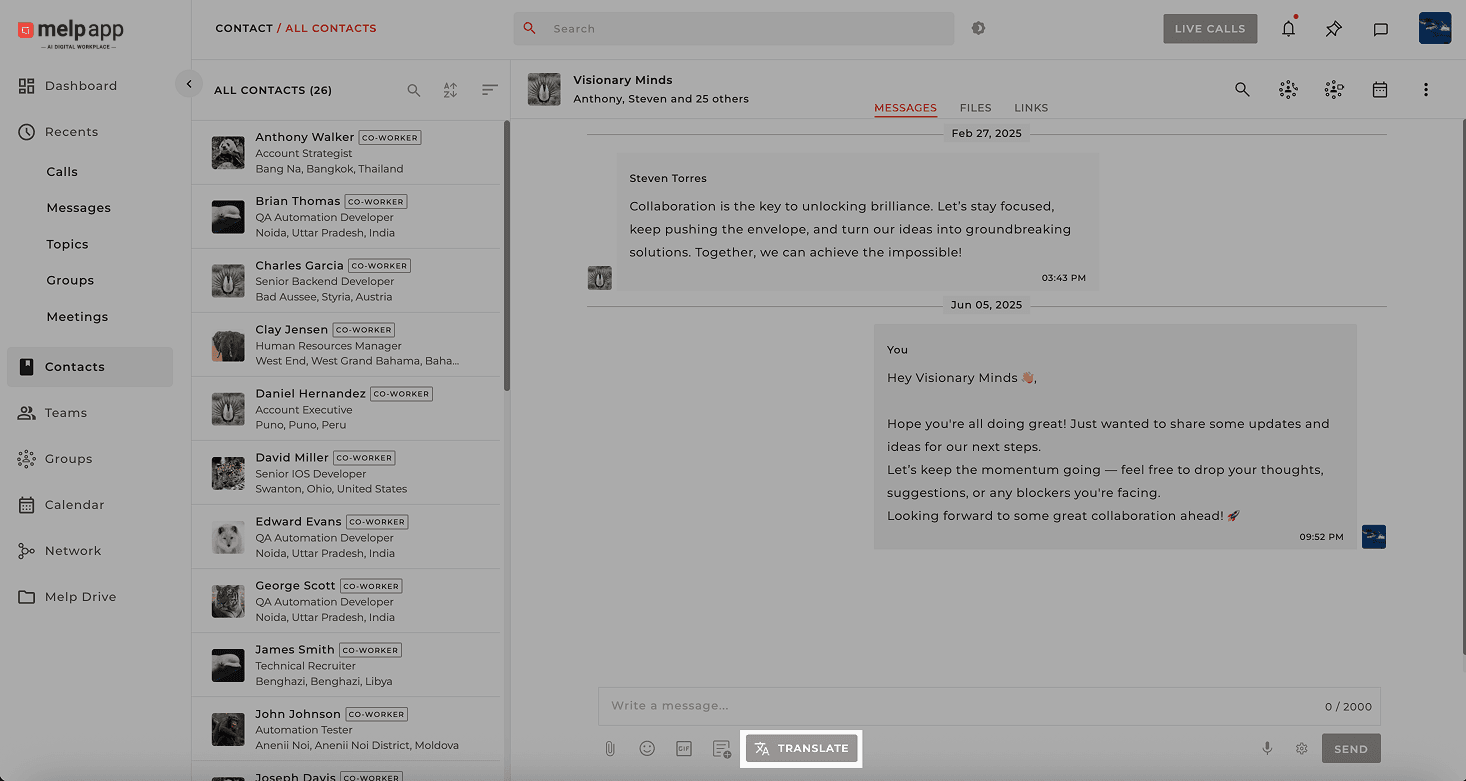Image resolution: width=1466 pixels, height=781 pixels.
Task: Open the emoji picker
Action: coord(647,748)
